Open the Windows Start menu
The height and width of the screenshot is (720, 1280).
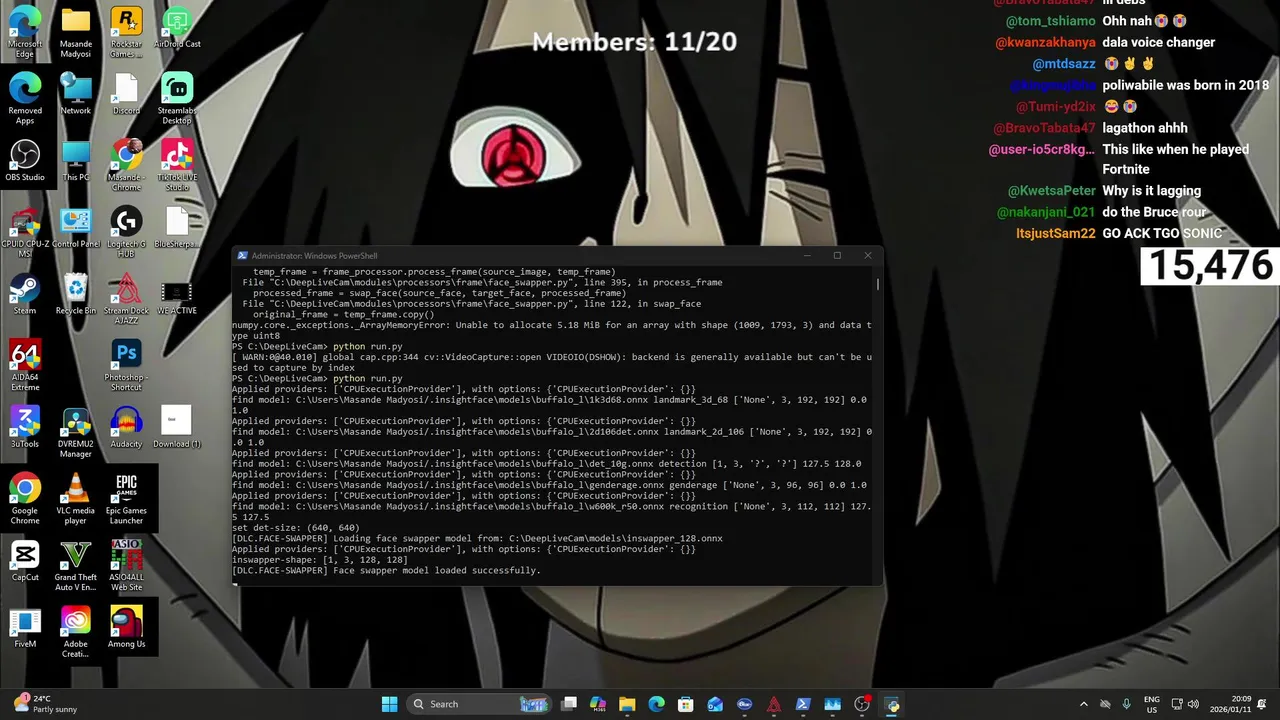coord(389,704)
